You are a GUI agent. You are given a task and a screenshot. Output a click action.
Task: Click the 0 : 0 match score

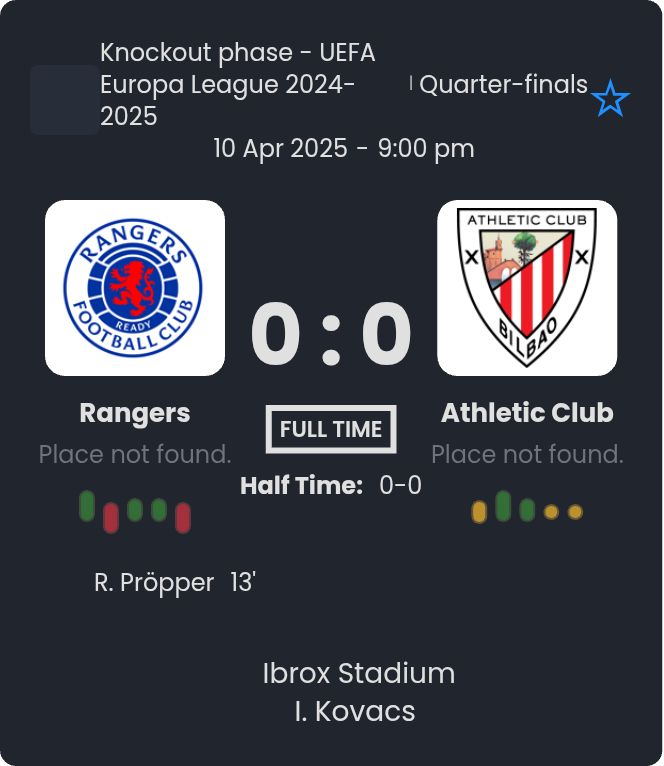(x=331, y=335)
